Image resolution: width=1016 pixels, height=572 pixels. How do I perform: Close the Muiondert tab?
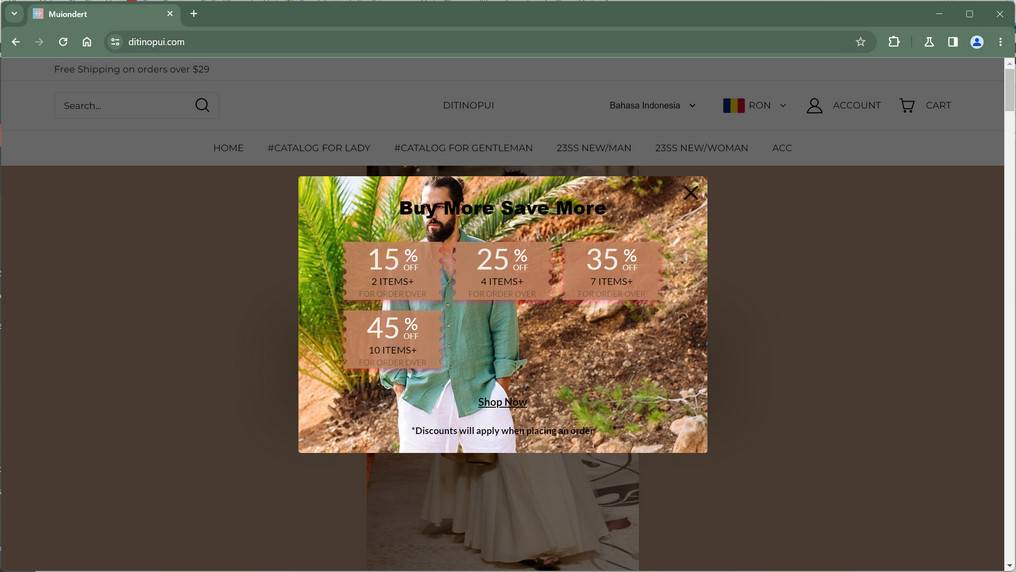pos(170,14)
